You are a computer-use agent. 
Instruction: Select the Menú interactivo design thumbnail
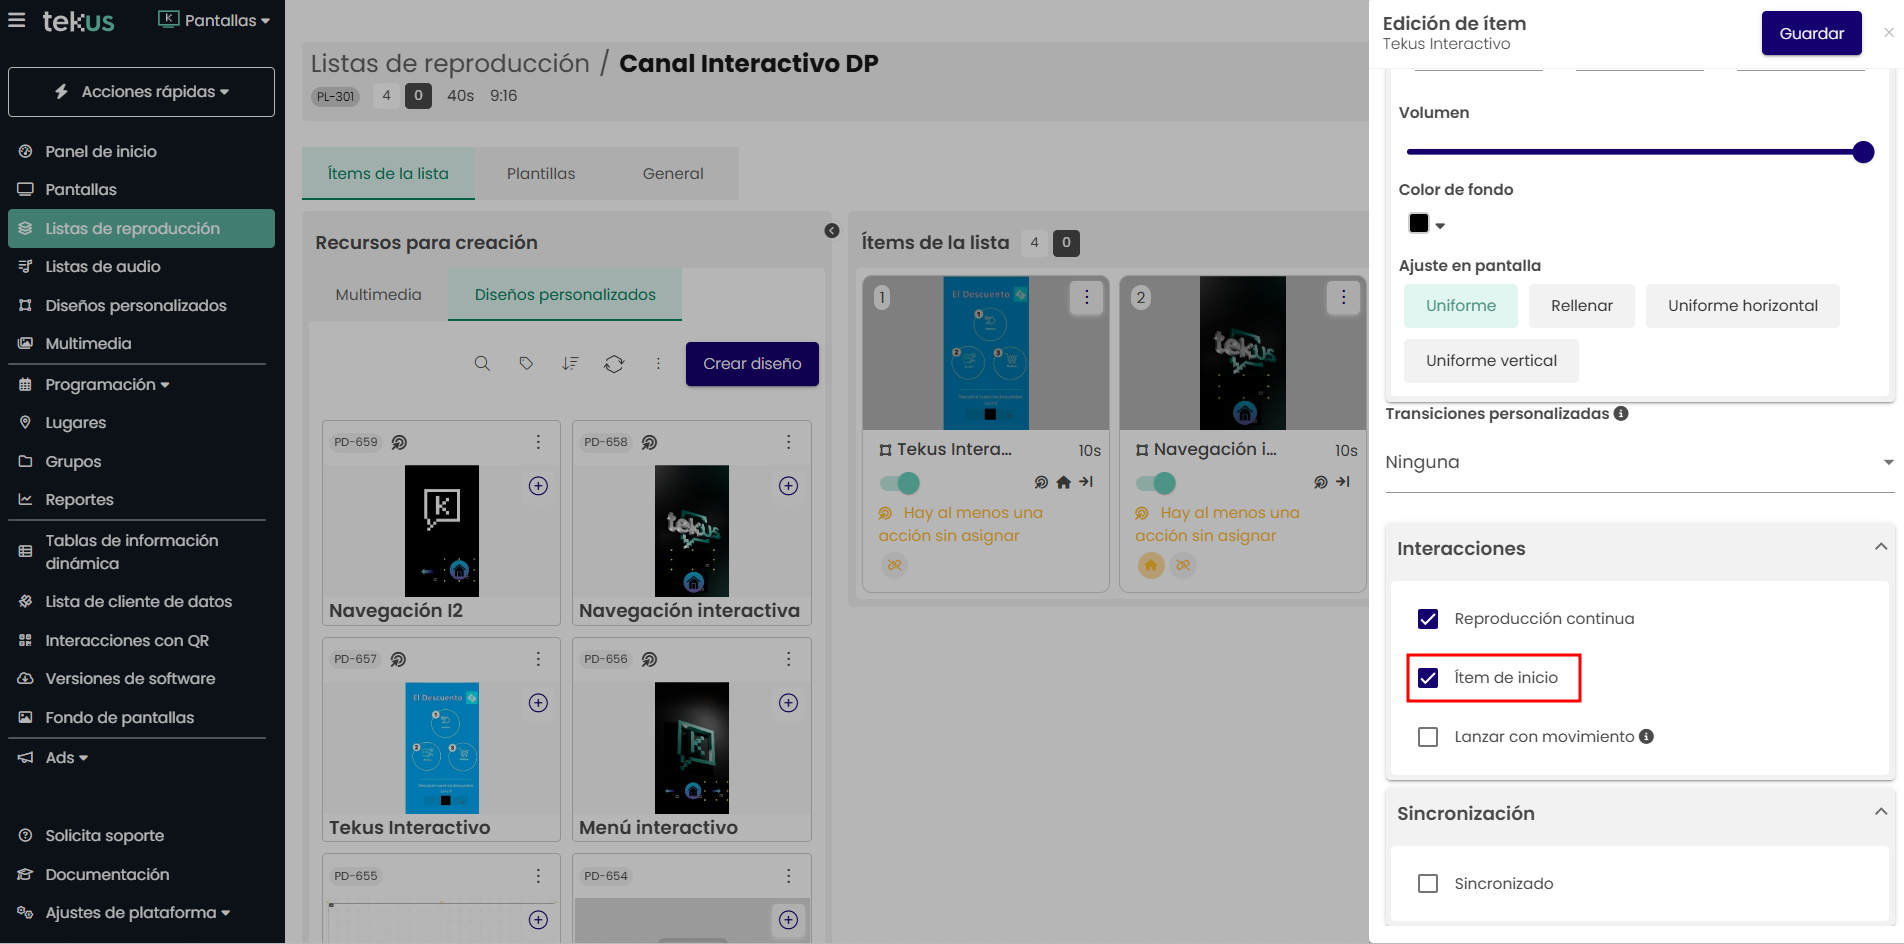pyautogui.click(x=691, y=748)
